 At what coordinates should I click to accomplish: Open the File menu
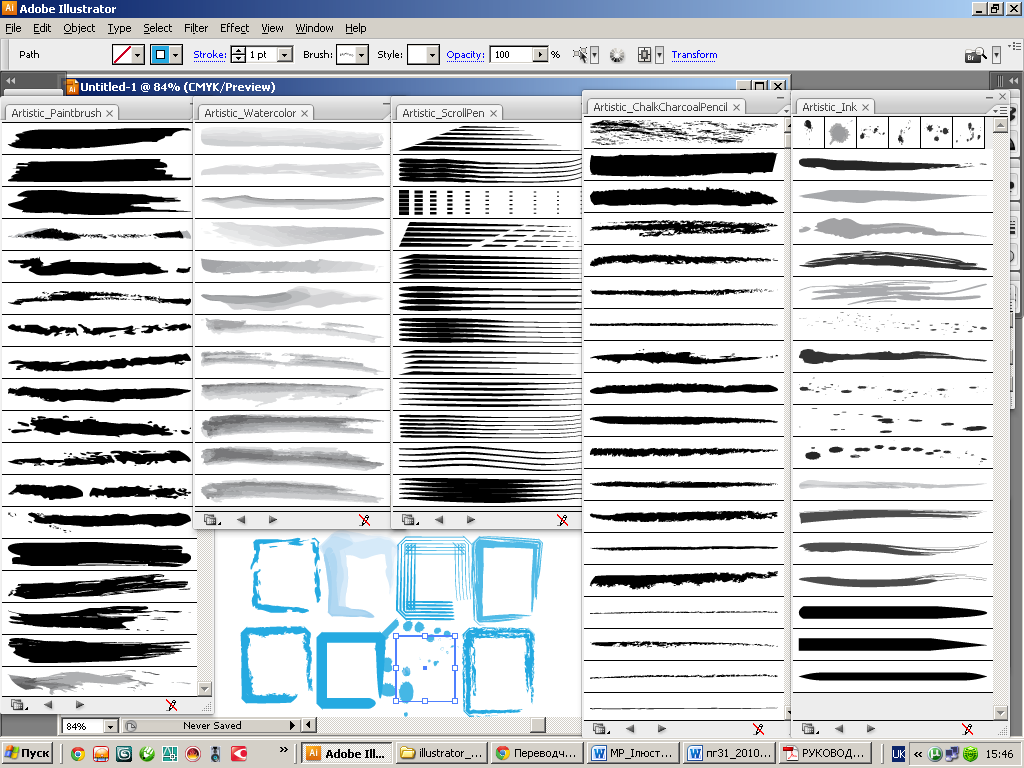click(x=13, y=28)
